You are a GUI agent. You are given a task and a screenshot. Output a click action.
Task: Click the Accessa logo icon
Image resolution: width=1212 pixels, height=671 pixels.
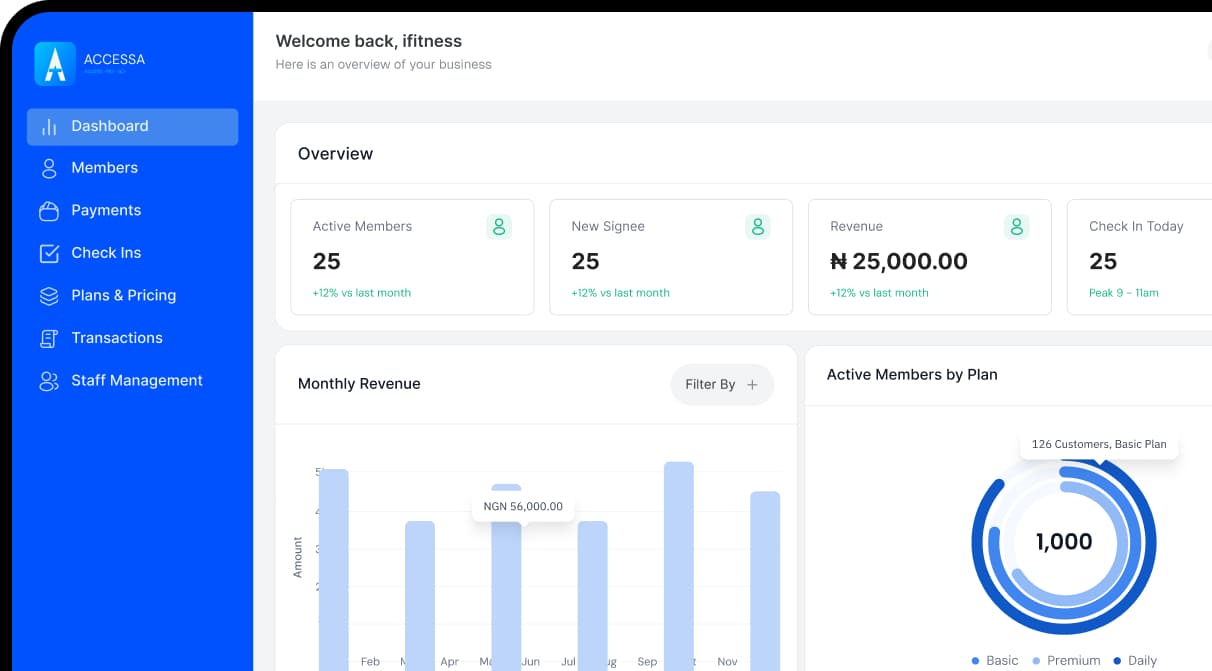point(55,63)
